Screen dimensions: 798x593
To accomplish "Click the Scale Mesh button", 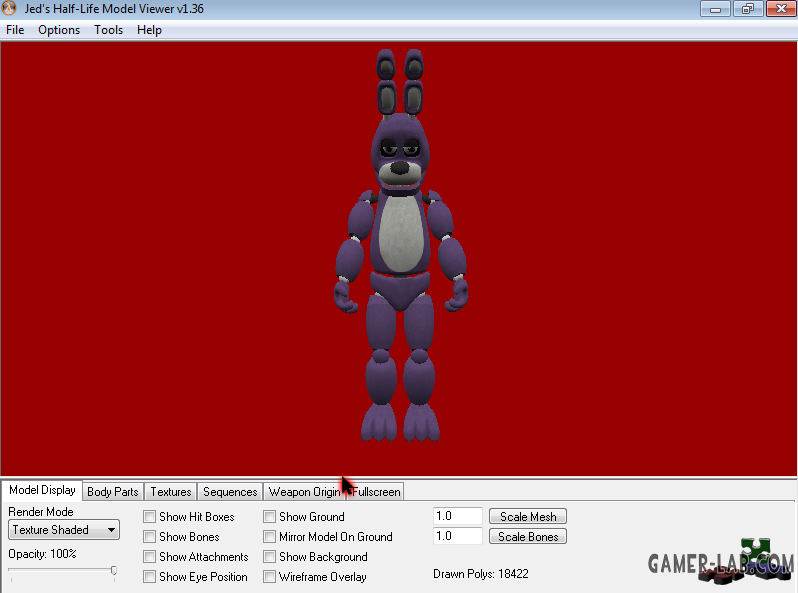I will coord(528,517).
